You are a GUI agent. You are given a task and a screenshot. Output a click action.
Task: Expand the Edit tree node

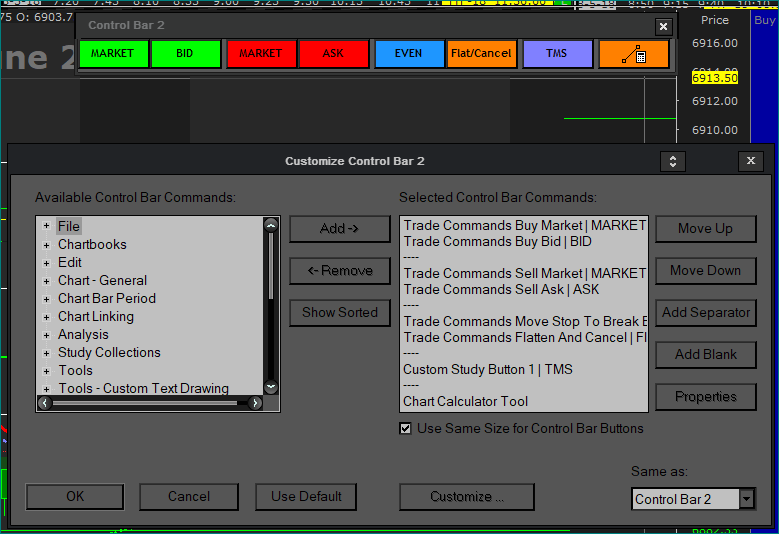click(x=46, y=263)
